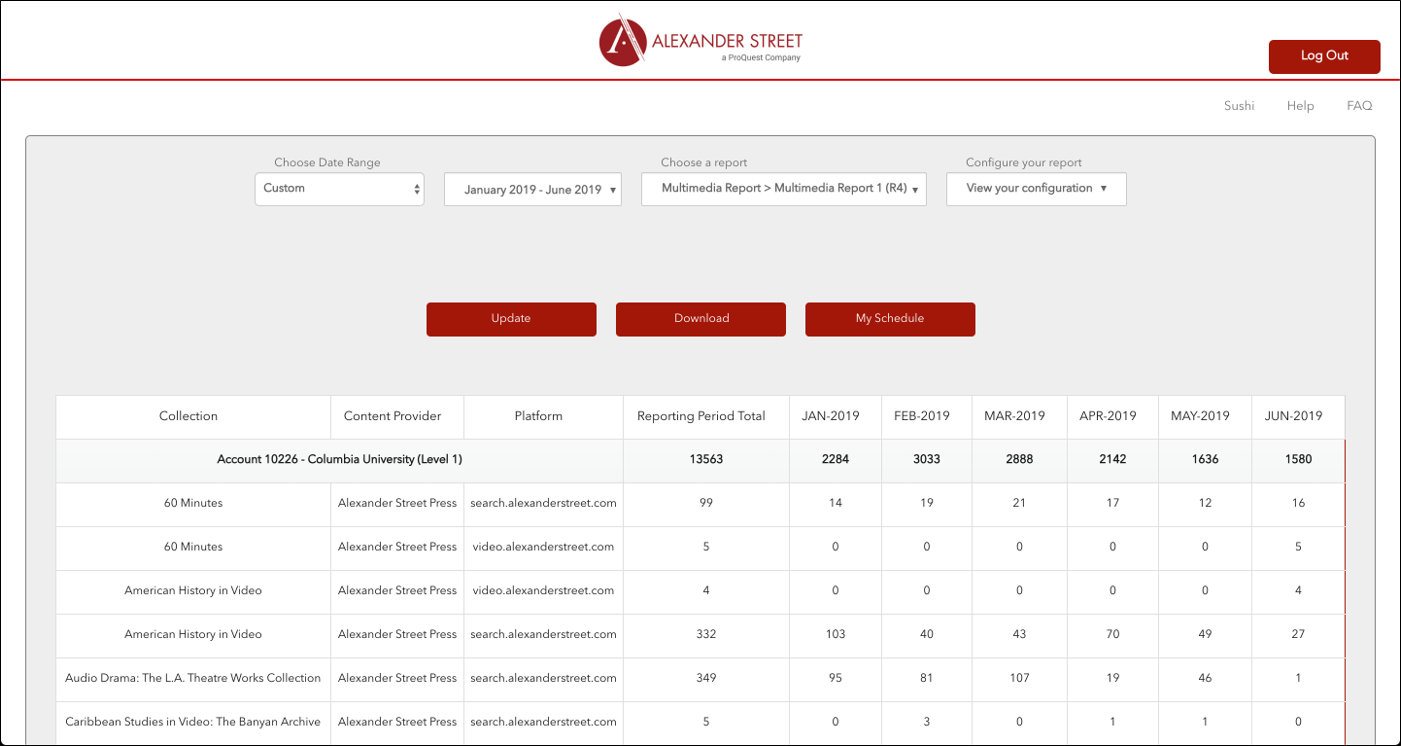Open My Schedule

(890, 319)
